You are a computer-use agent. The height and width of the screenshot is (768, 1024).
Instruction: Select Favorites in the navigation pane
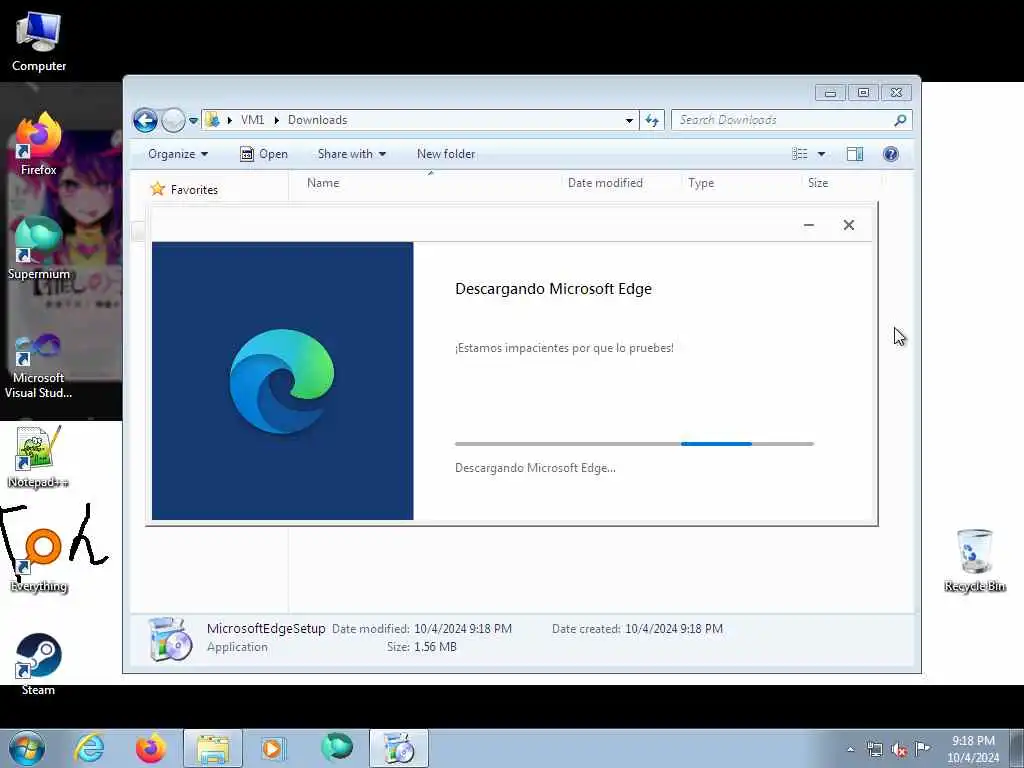193,189
